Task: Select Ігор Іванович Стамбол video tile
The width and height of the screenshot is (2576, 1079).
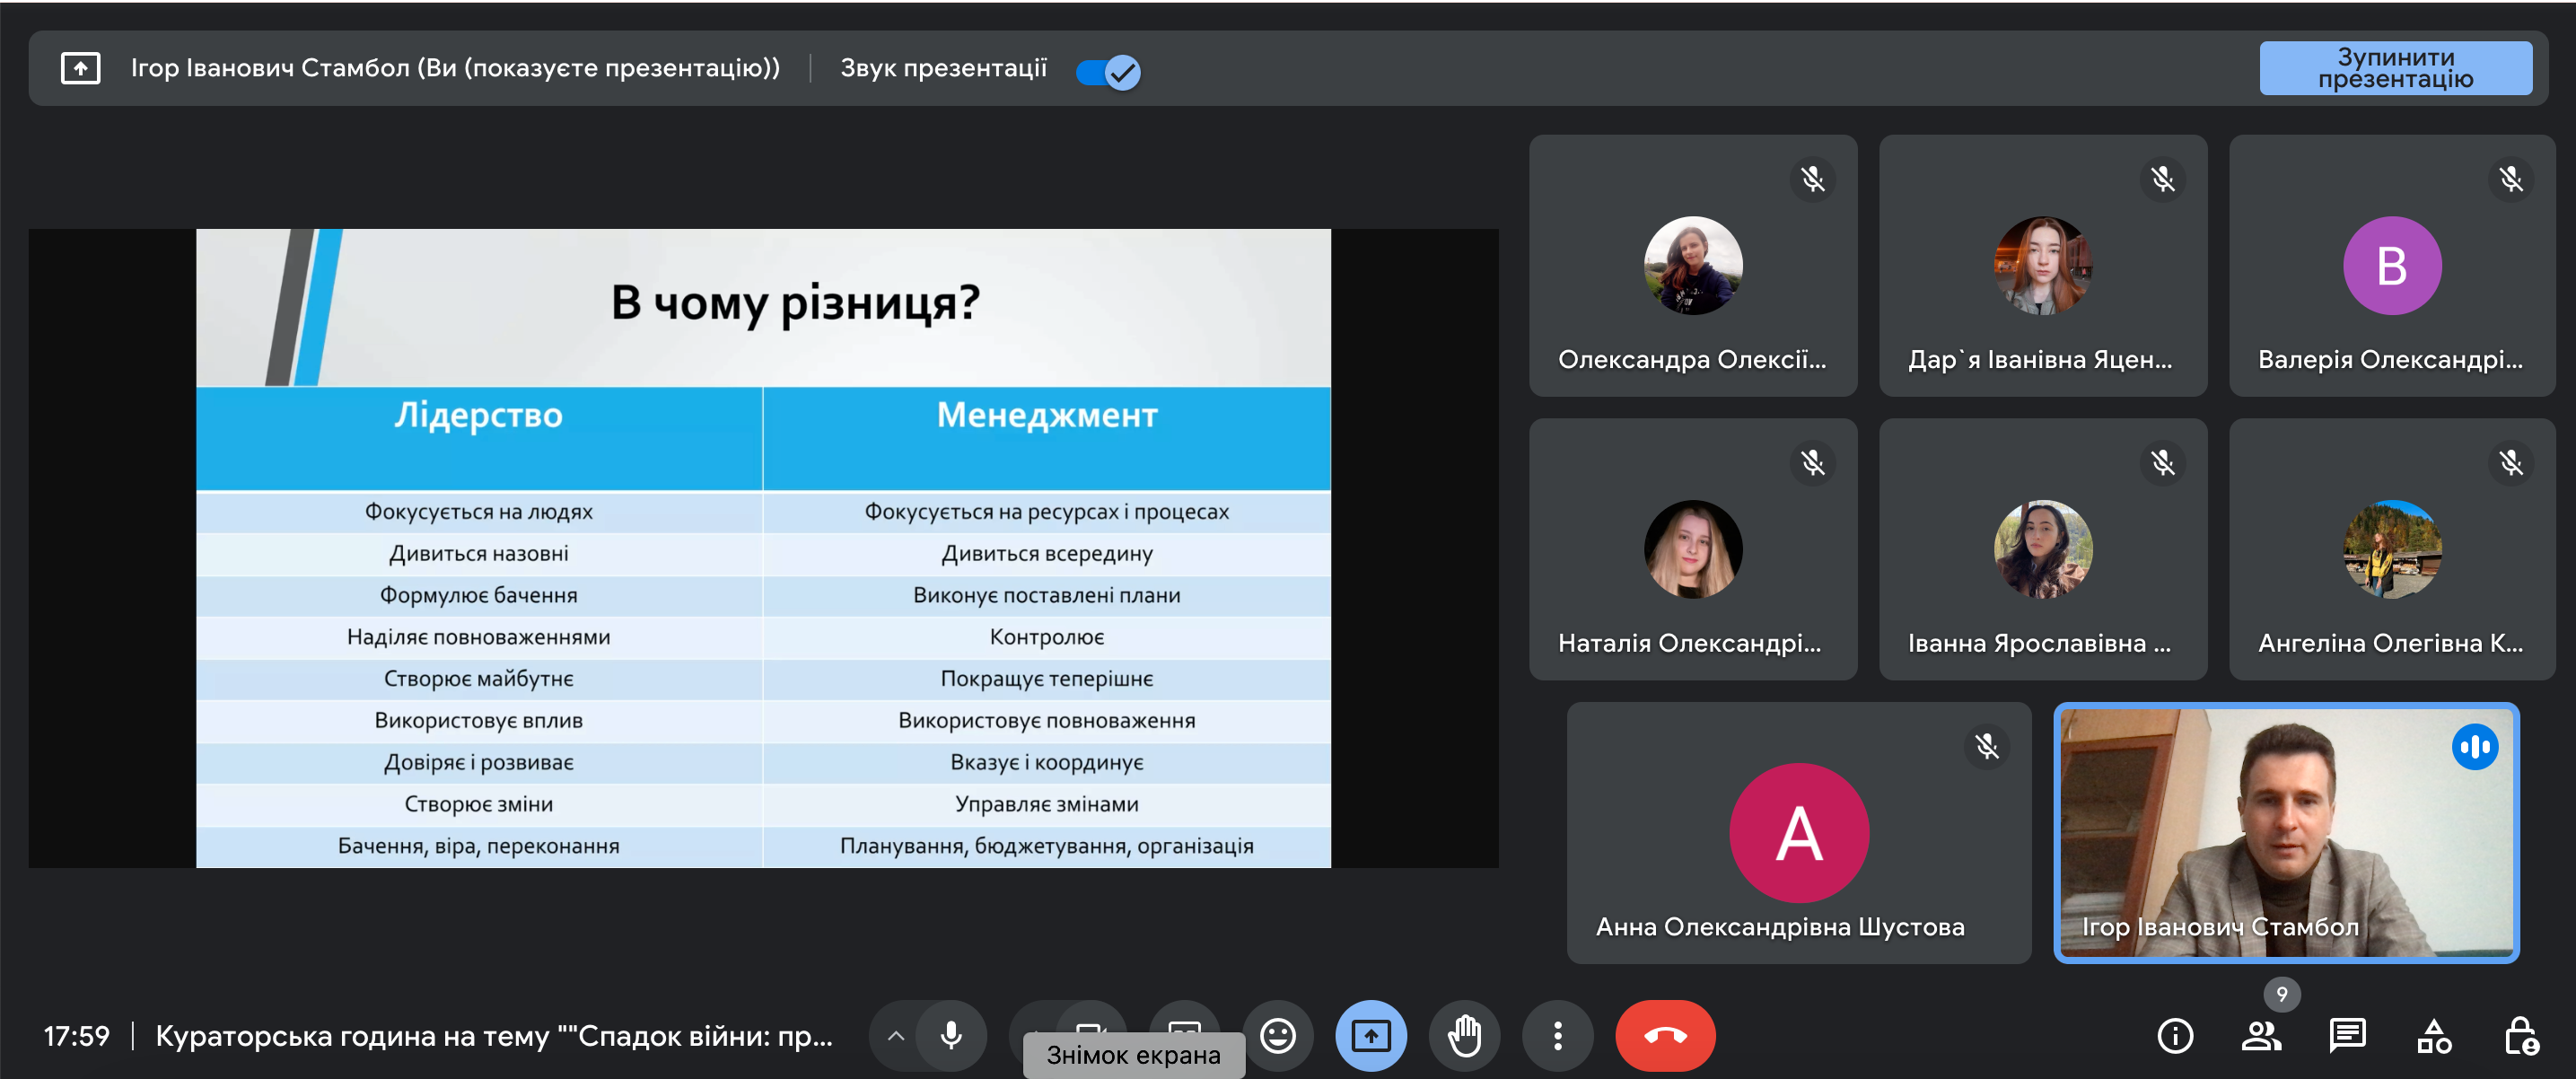Action: 2285,832
